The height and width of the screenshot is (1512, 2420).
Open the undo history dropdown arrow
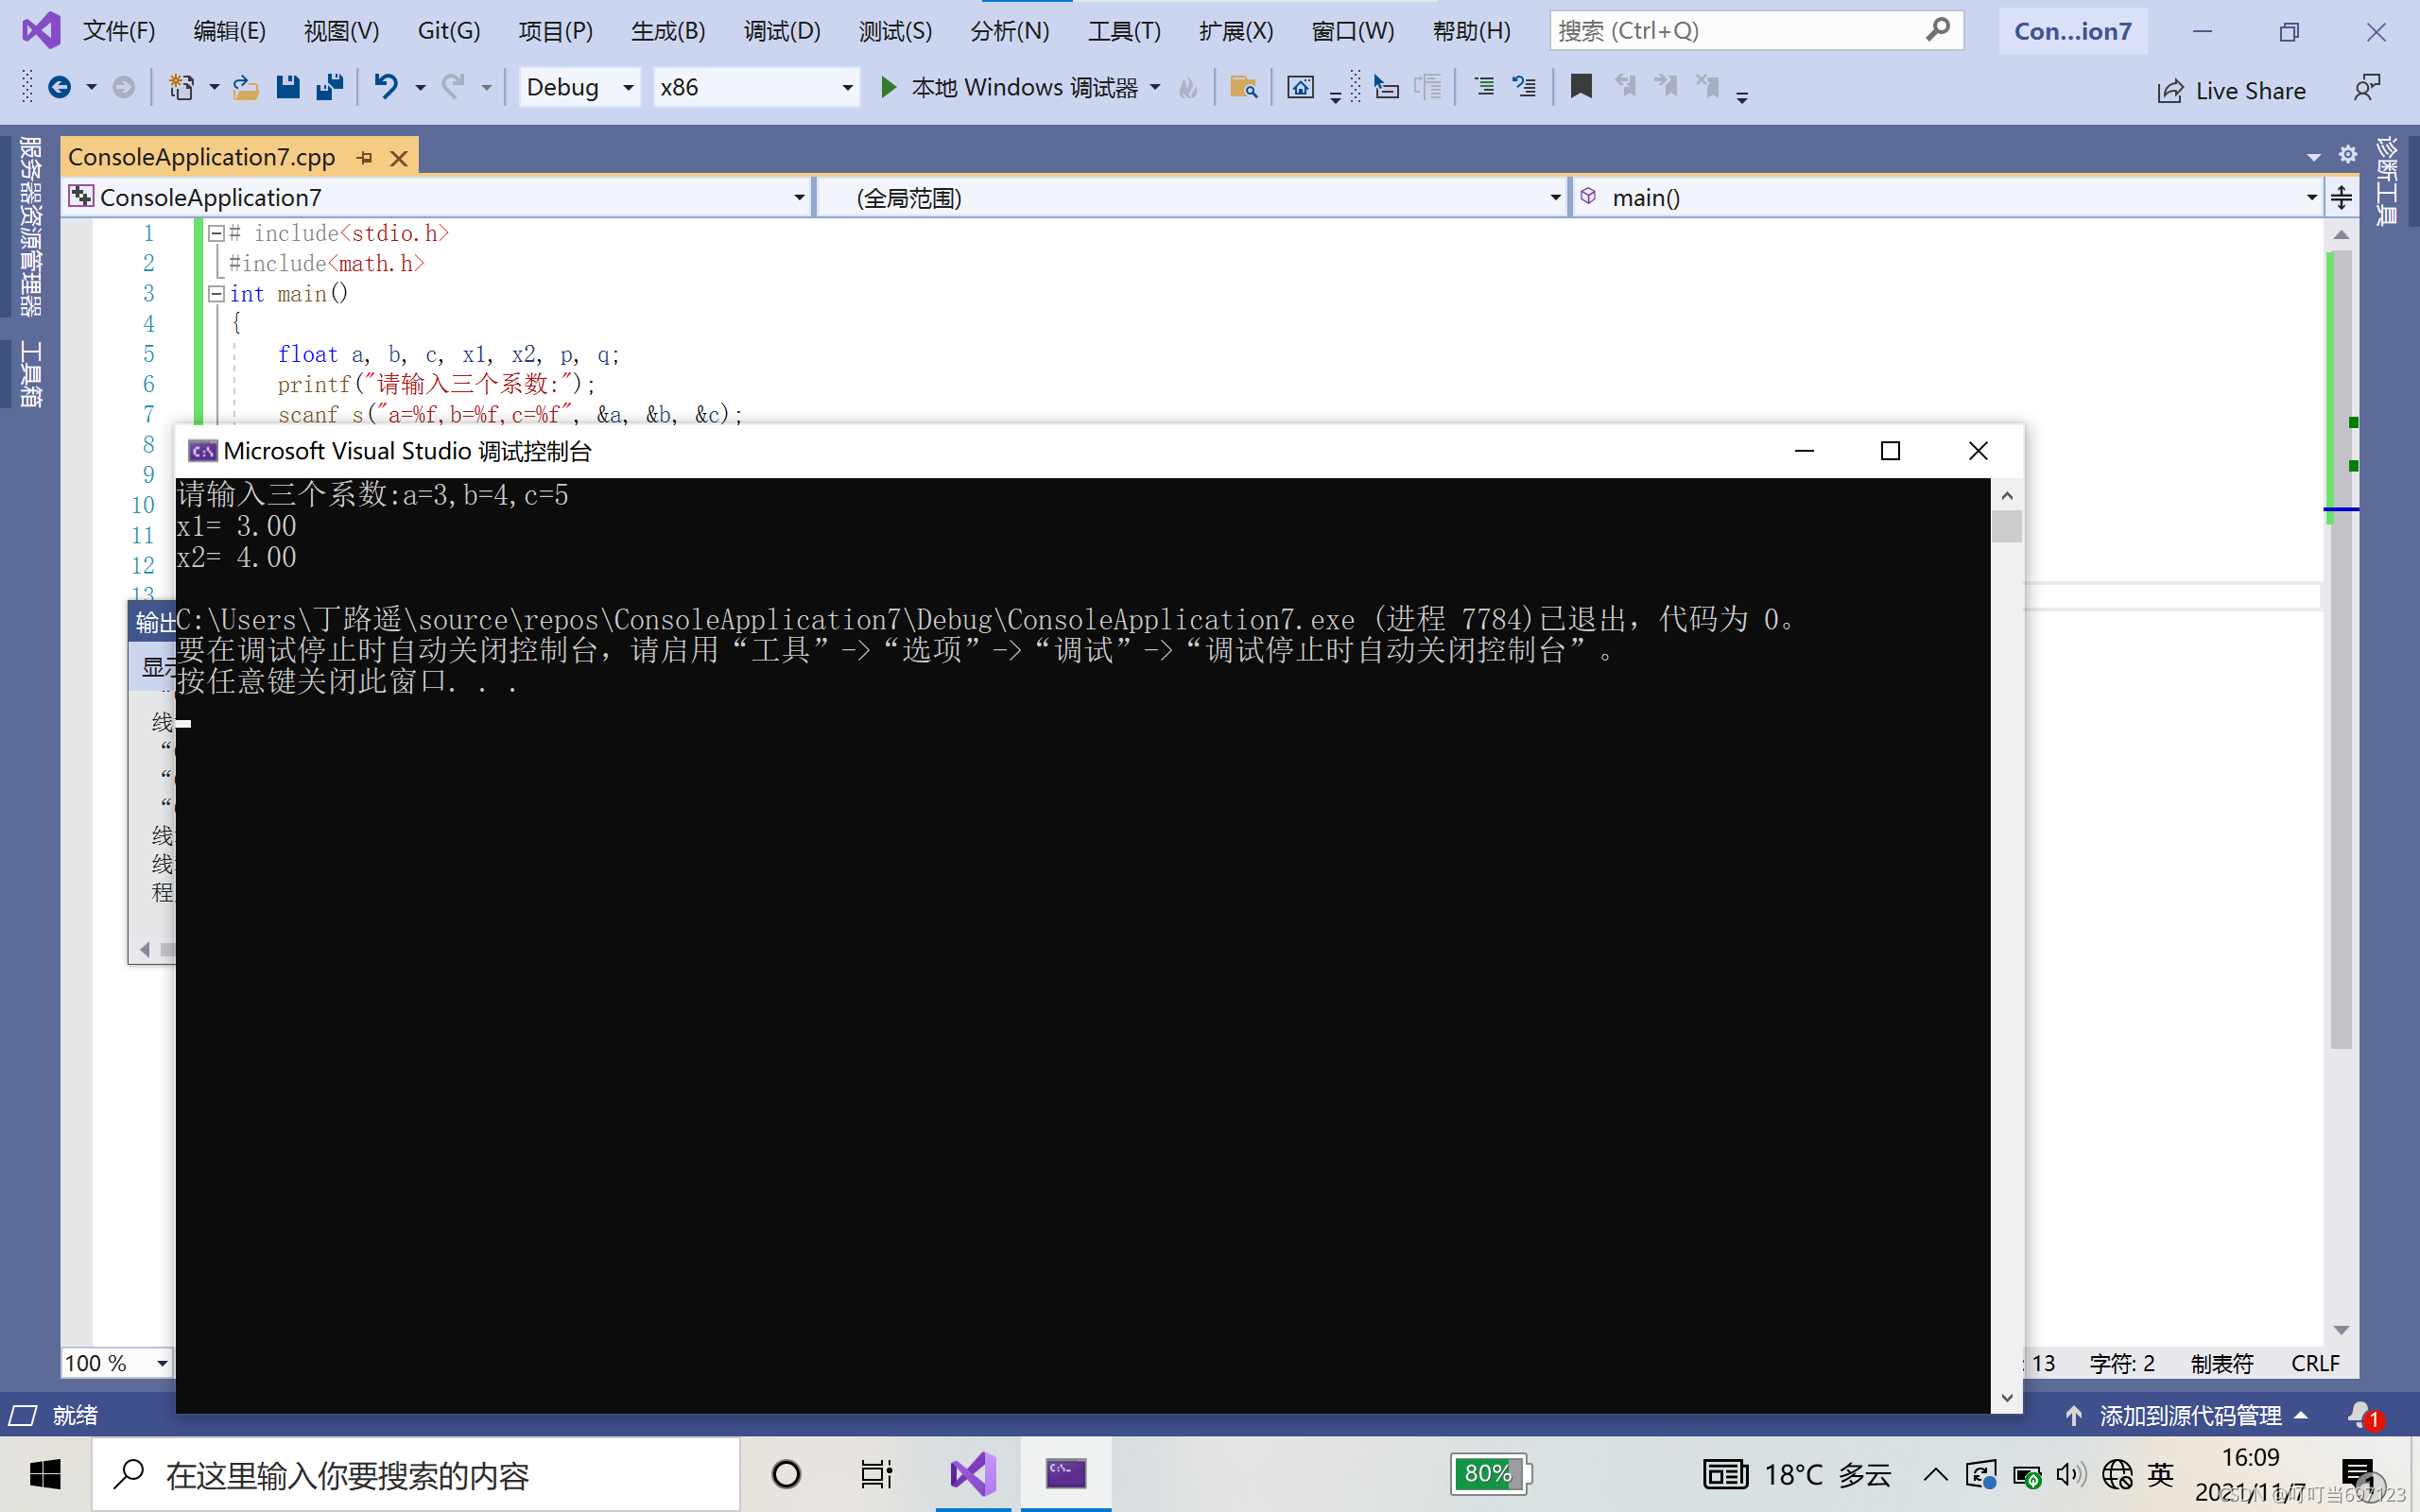coord(420,88)
